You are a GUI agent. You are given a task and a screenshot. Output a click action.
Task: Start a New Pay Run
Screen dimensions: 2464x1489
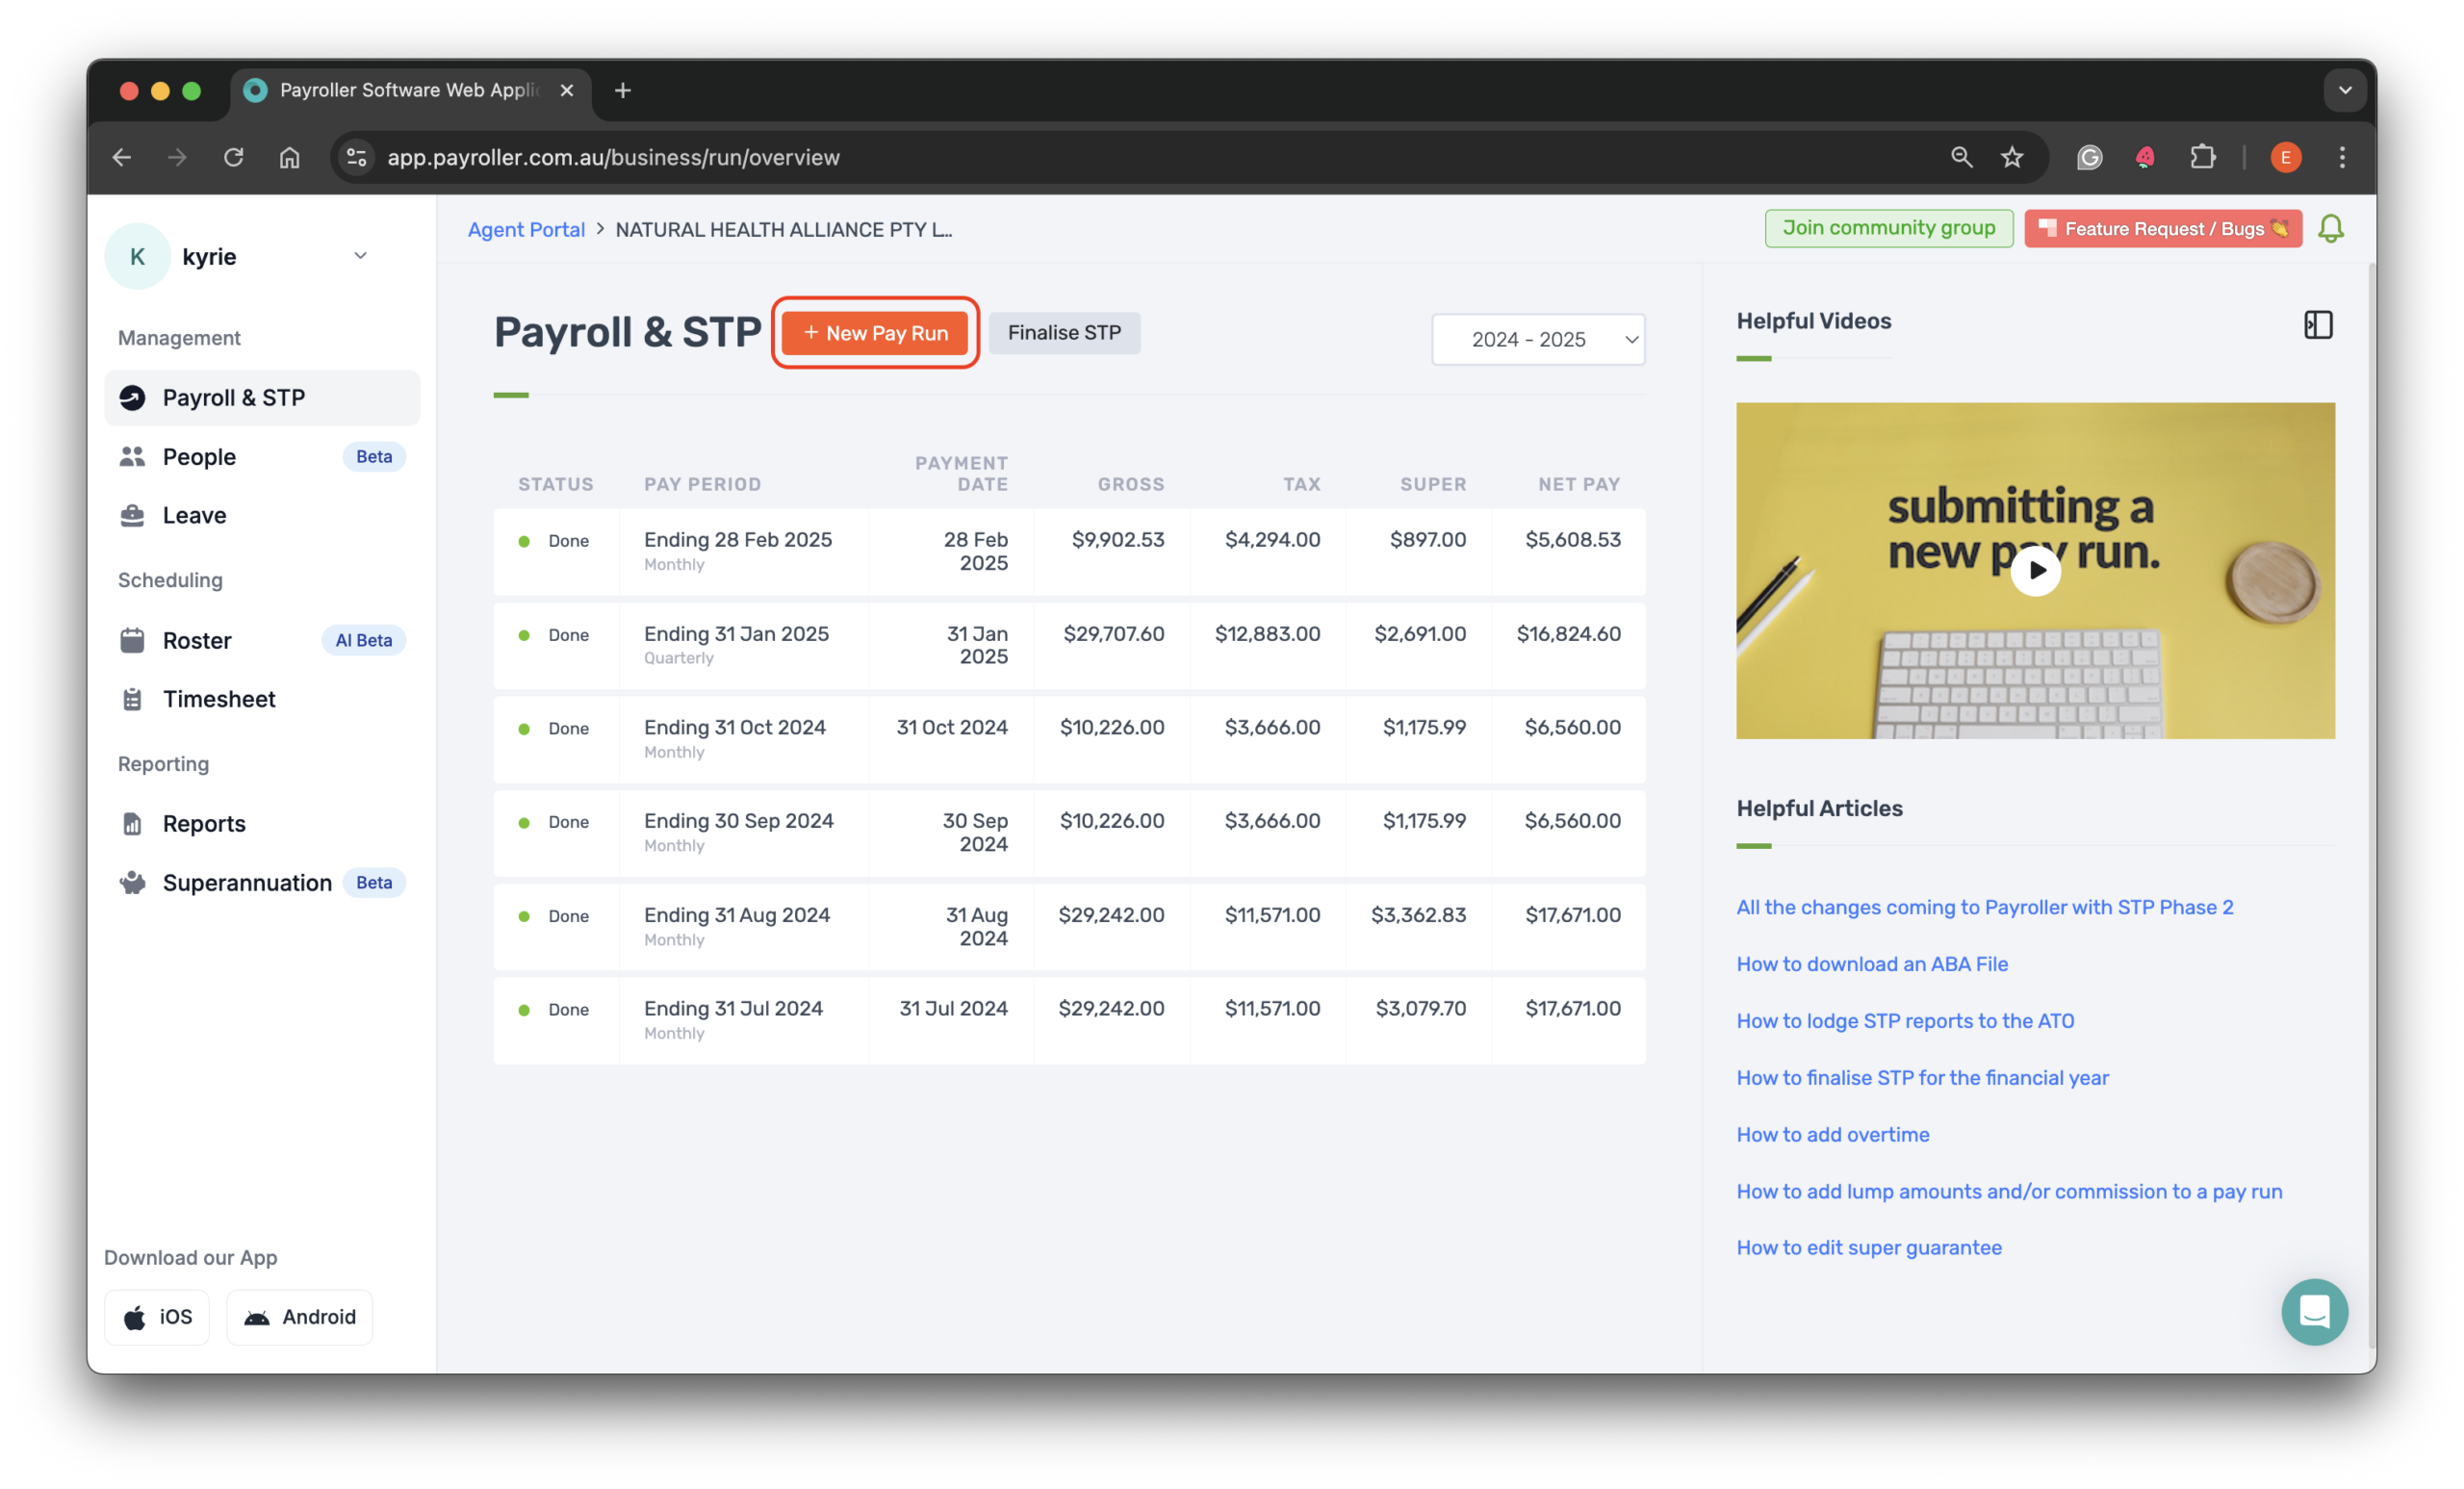875,333
